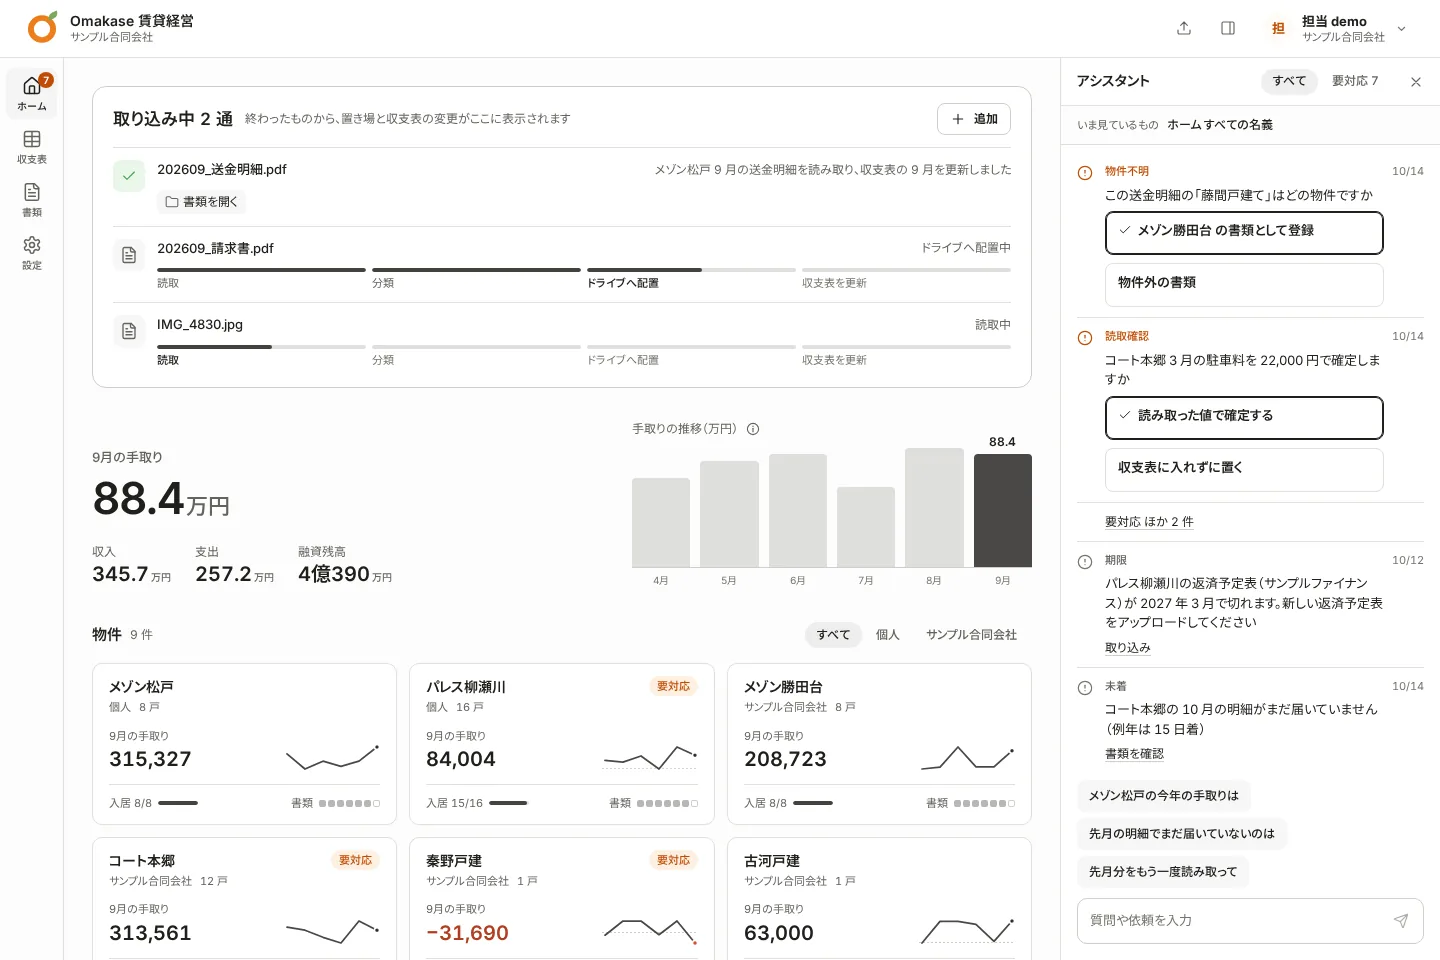Image resolution: width=1440 pixels, height=960 pixels.
Task: Click the Omakase orange logo
Action: pyautogui.click(x=42, y=28)
